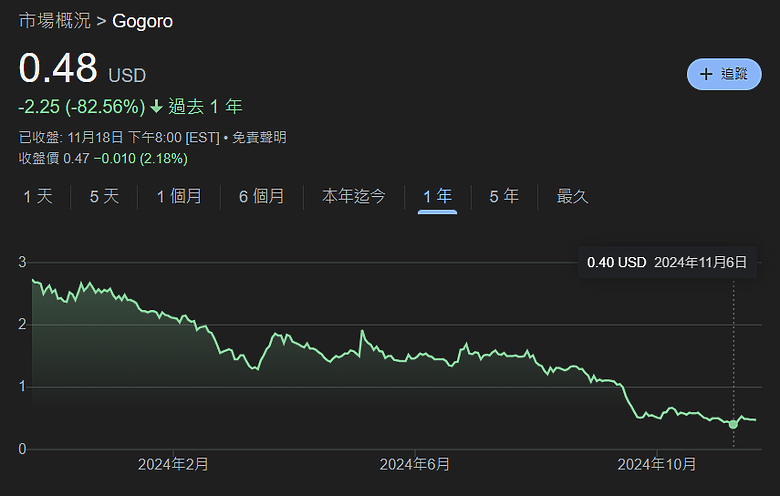
Task: Click the 過去 1 年 period label
Action: click(205, 106)
